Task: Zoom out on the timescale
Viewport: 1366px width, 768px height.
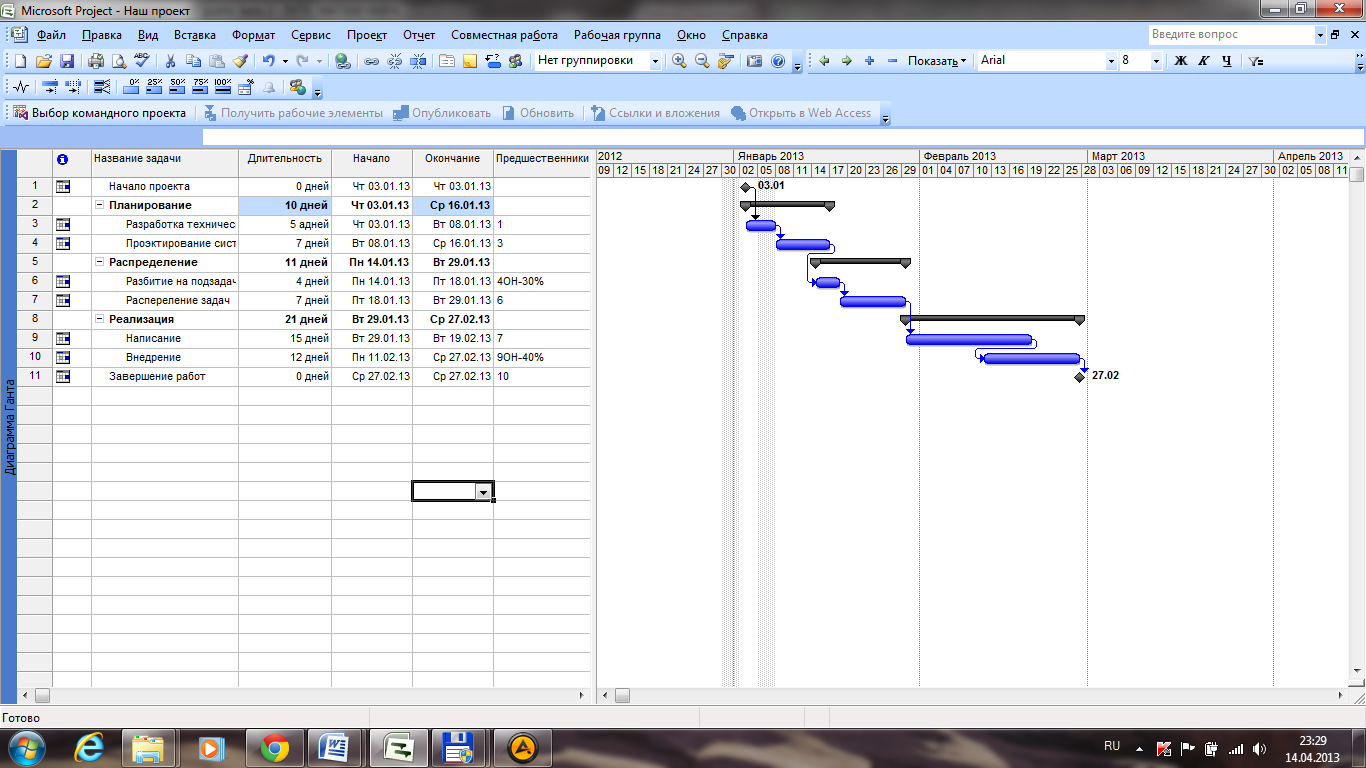Action: (702, 61)
